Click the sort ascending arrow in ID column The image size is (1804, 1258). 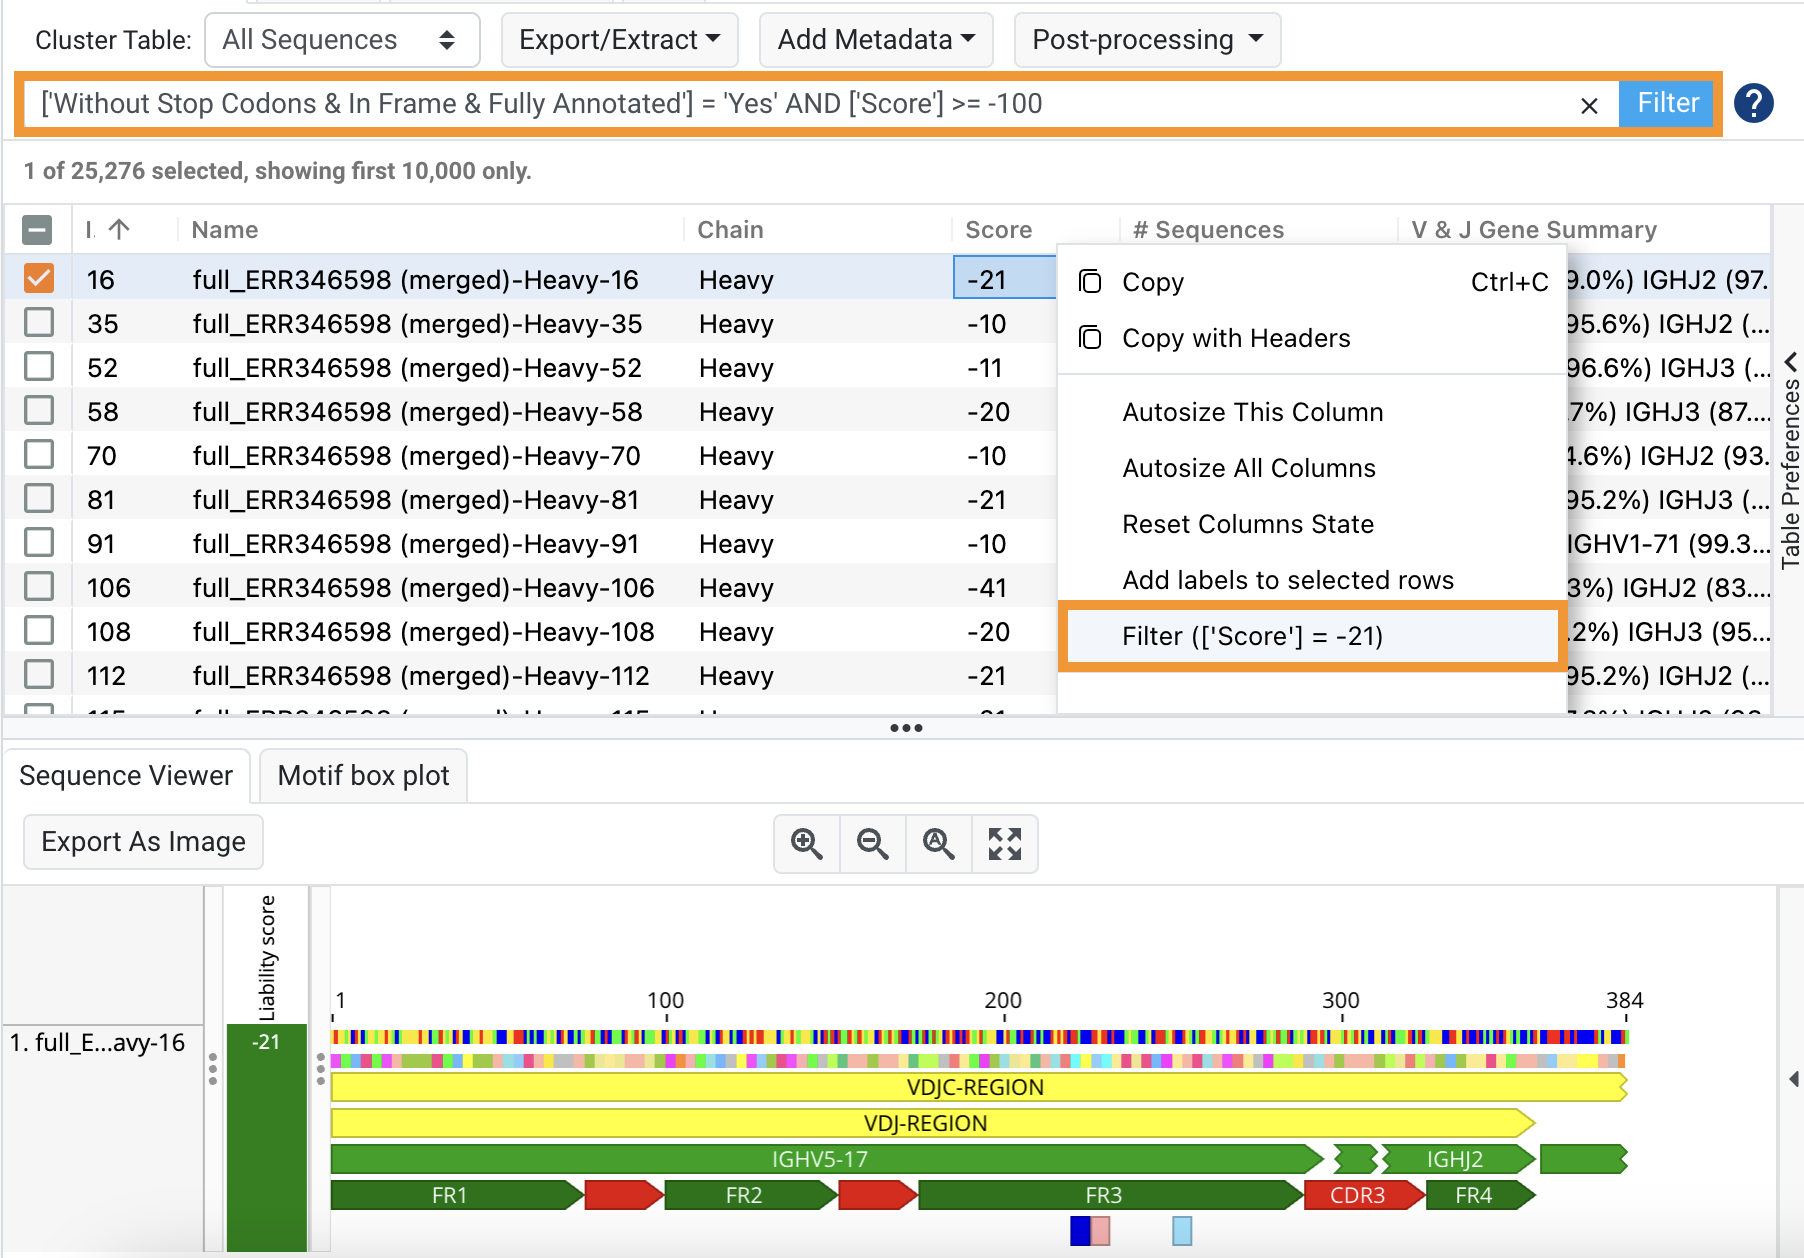[119, 230]
